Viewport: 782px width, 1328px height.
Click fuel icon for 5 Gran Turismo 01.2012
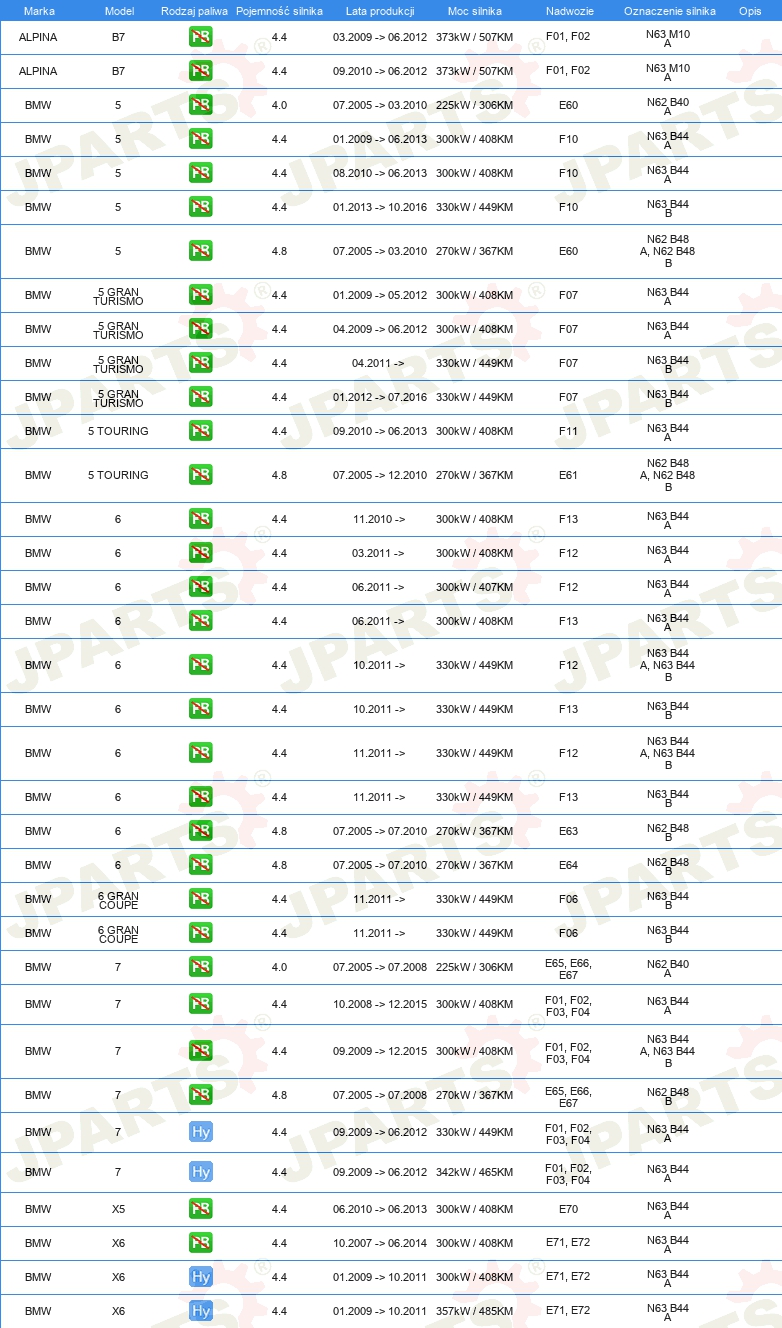pyautogui.click(x=200, y=398)
